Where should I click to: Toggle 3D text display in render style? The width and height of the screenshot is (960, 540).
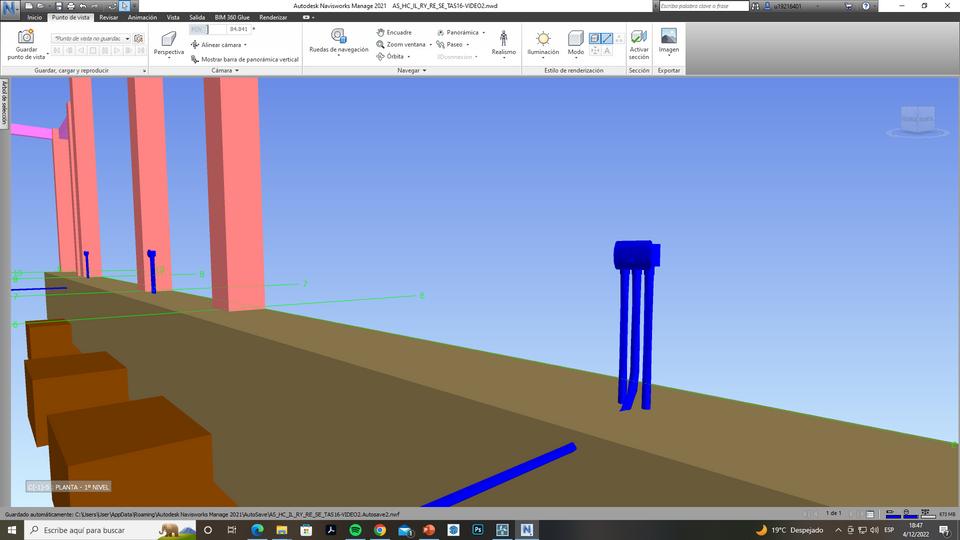click(607, 51)
